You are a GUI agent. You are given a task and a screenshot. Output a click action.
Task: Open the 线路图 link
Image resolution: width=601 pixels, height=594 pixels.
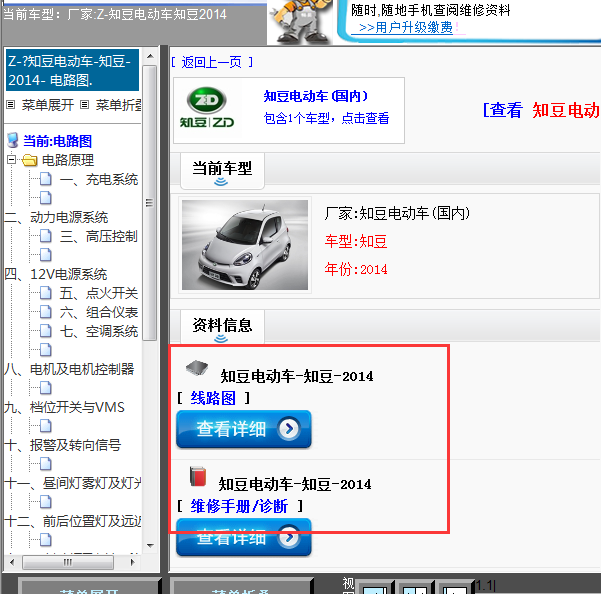pos(213,398)
